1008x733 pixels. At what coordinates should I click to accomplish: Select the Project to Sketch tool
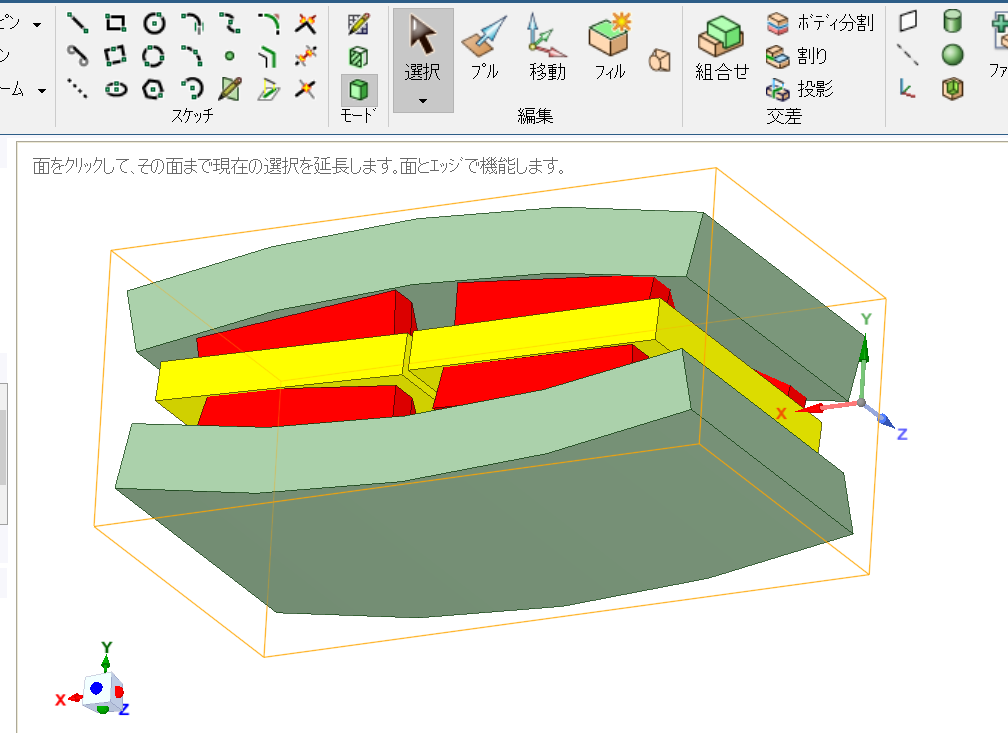tap(268, 89)
